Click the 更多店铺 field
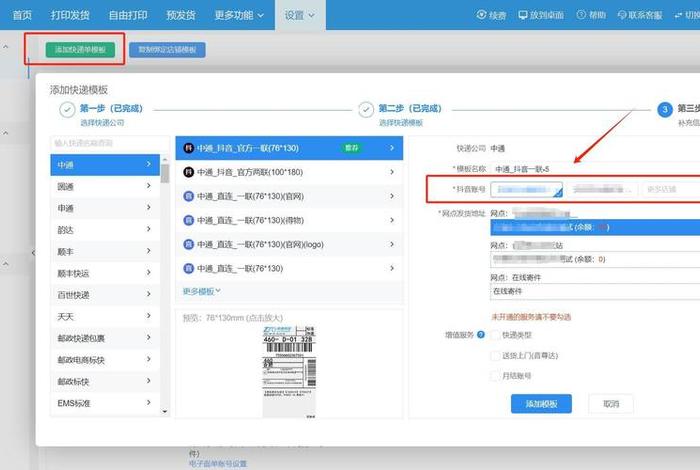The height and width of the screenshot is (470, 700). click(x=671, y=190)
